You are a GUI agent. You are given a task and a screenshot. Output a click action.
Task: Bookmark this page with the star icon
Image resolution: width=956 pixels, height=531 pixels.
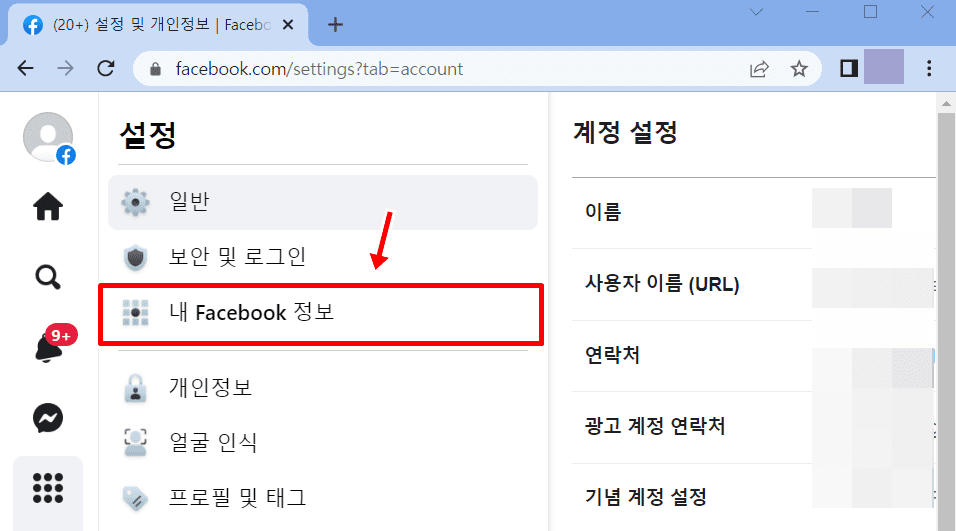coord(799,69)
